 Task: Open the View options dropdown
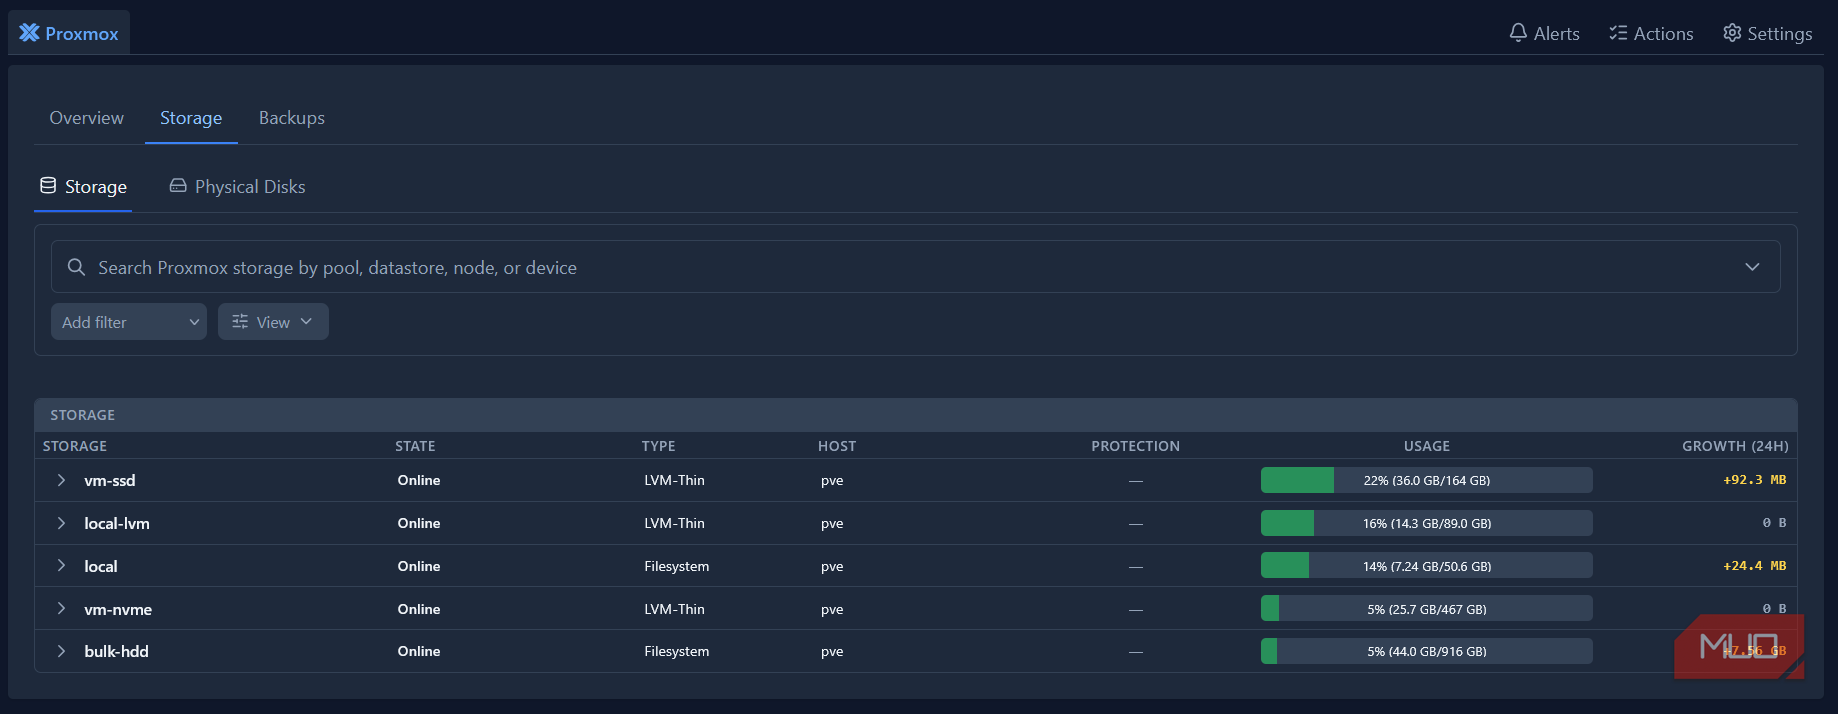point(273,322)
